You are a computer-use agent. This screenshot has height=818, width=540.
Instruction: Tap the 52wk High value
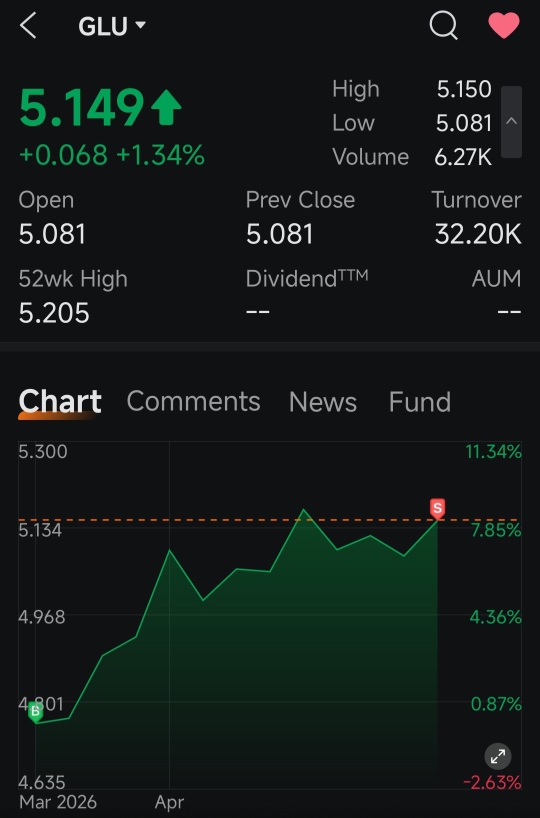[x=54, y=313]
